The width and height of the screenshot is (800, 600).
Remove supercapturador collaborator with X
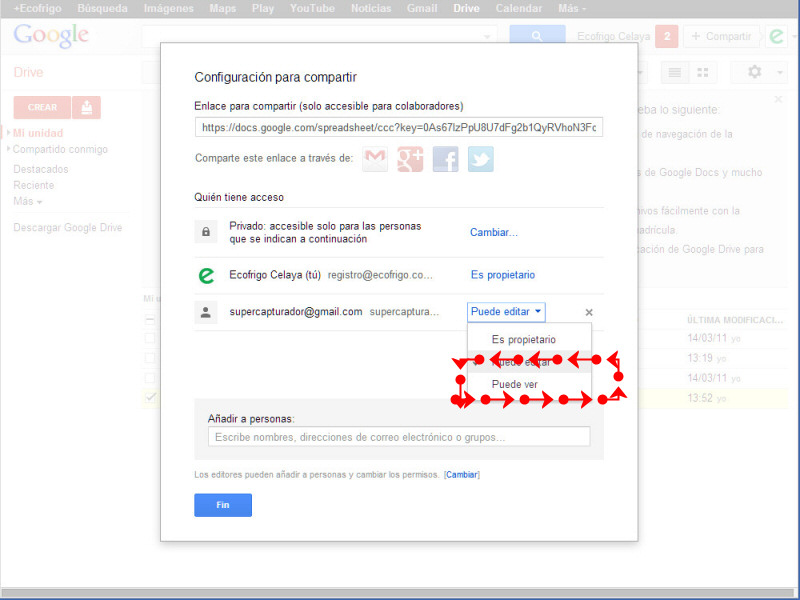click(x=589, y=312)
